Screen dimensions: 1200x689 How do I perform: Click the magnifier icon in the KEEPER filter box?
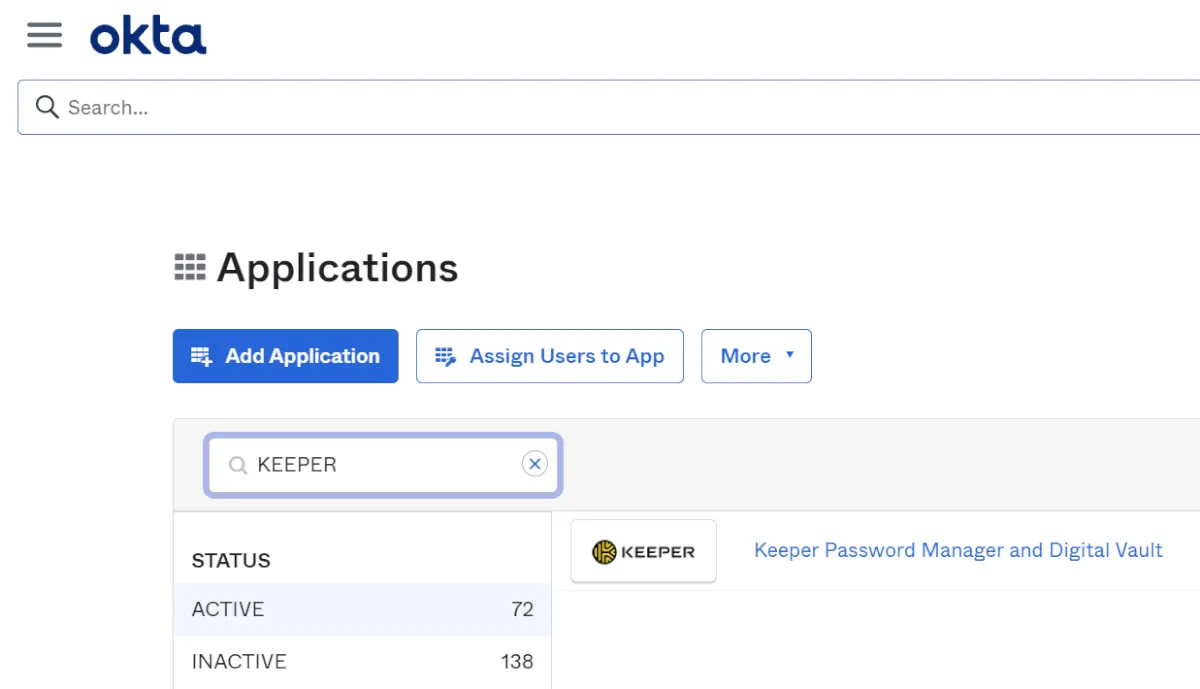coord(238,465)
